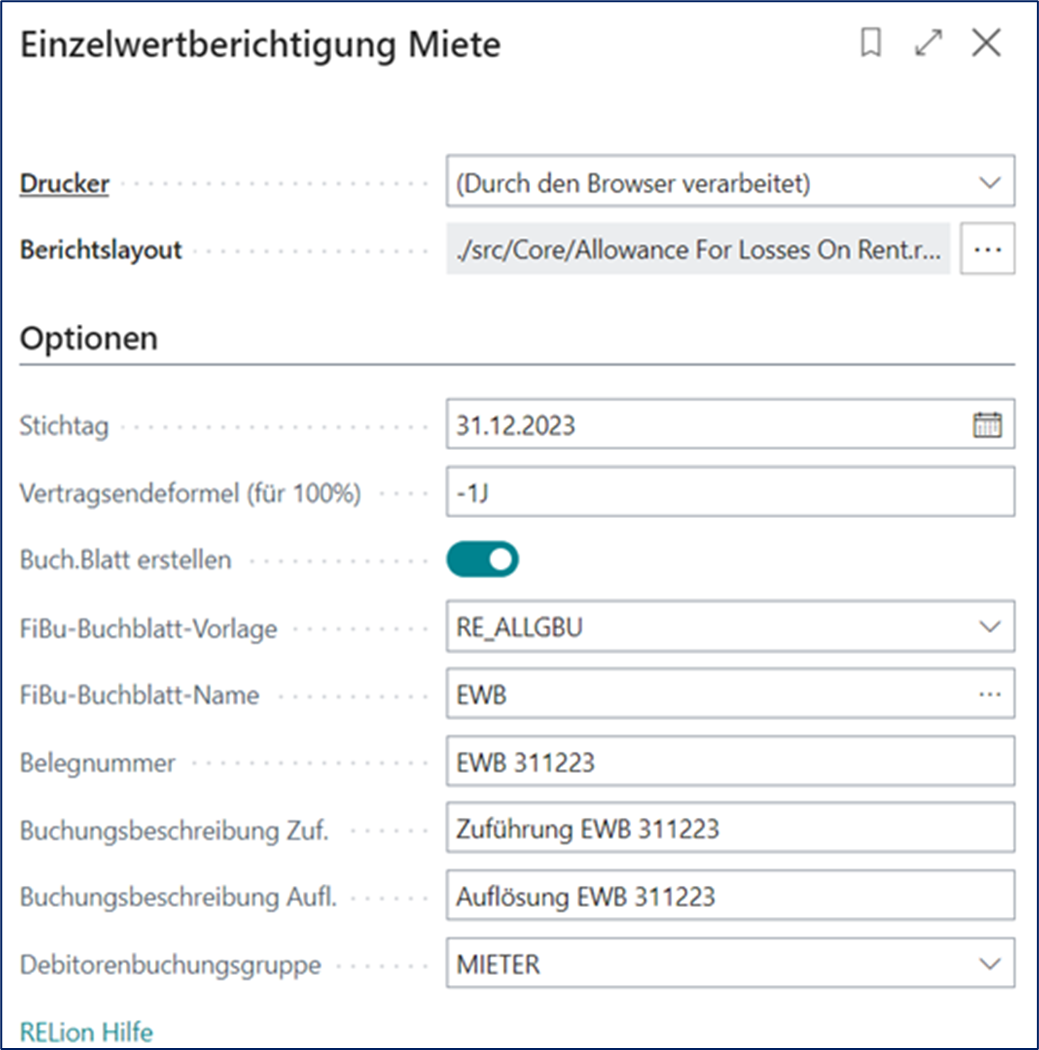
Task: Click the Drucker label link
Action: pyautogui.click(x=65, y=183)
